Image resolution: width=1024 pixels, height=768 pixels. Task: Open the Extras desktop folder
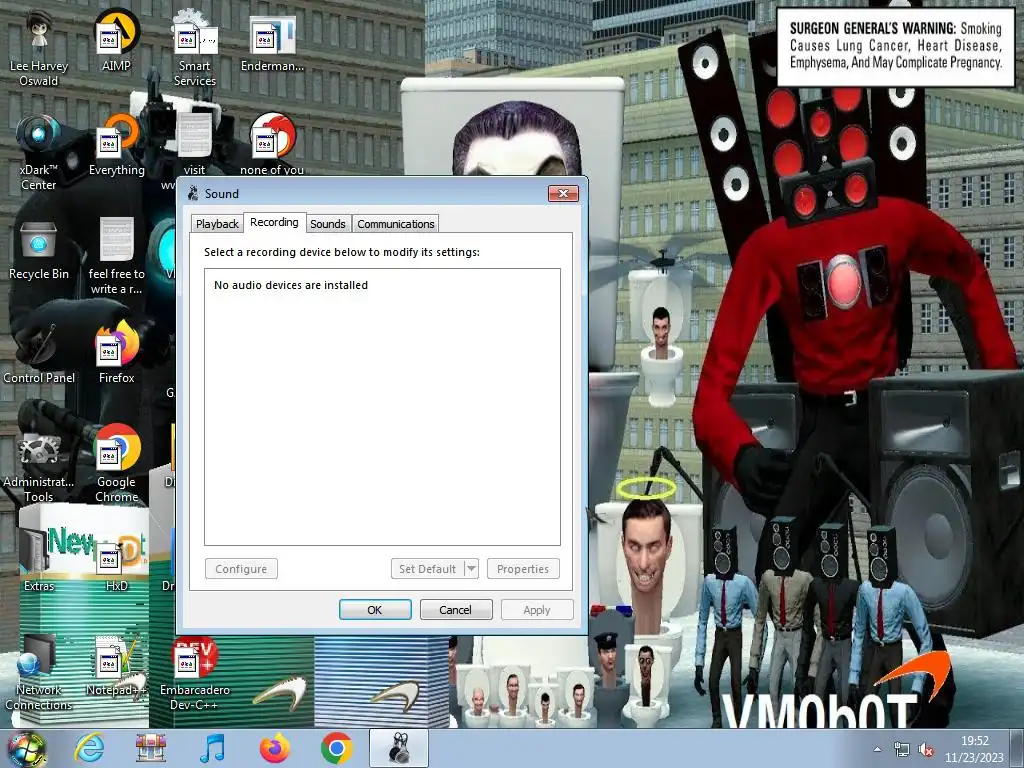[39, 562]
